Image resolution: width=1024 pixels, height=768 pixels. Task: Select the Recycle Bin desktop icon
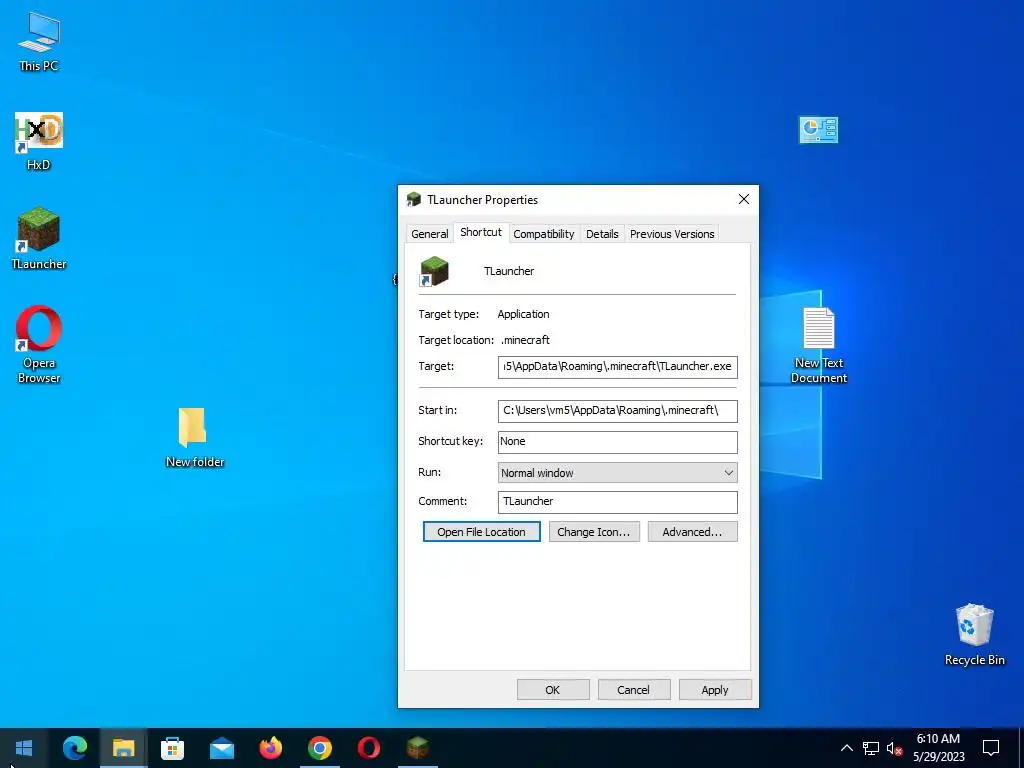[x=974, y=634]
